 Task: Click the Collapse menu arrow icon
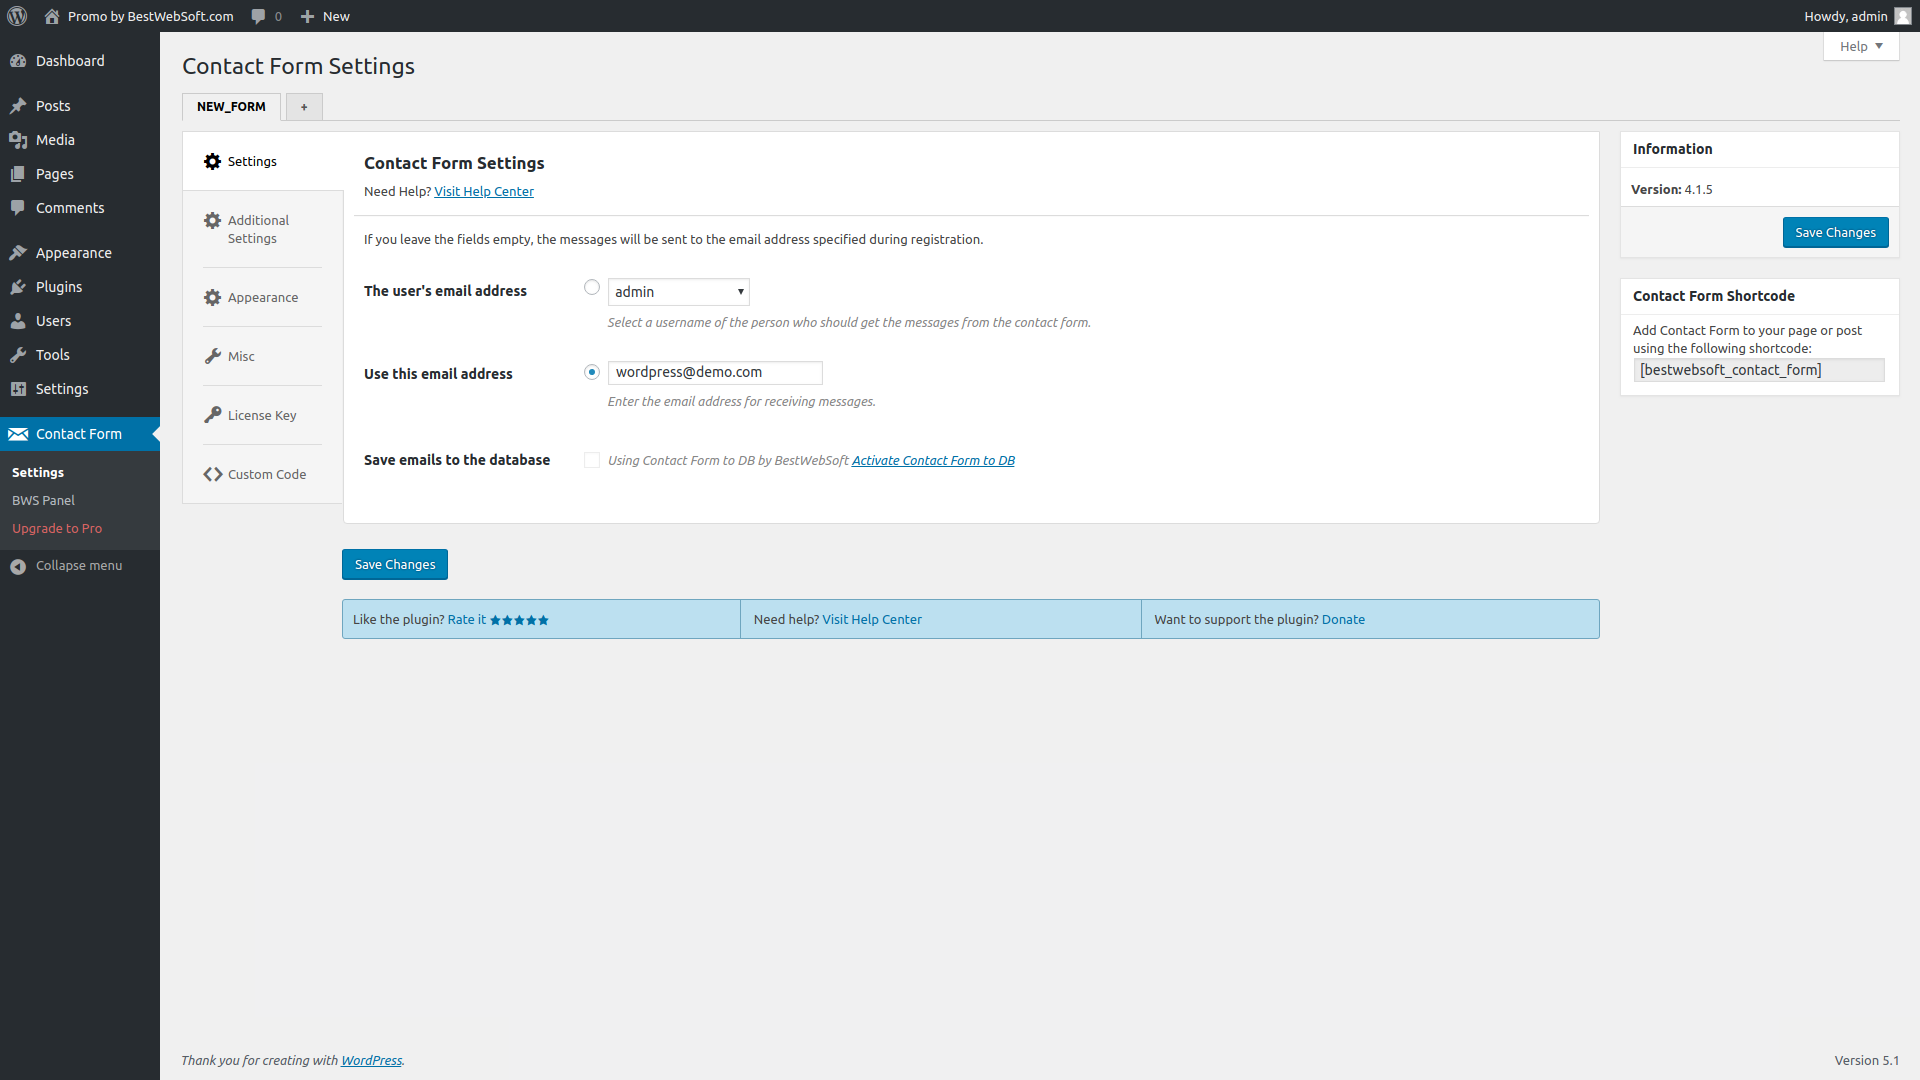pos(18,567)
